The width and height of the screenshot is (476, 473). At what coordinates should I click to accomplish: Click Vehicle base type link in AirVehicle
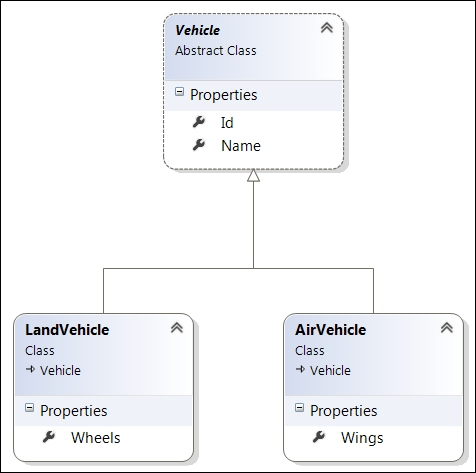tap(330, 370)
